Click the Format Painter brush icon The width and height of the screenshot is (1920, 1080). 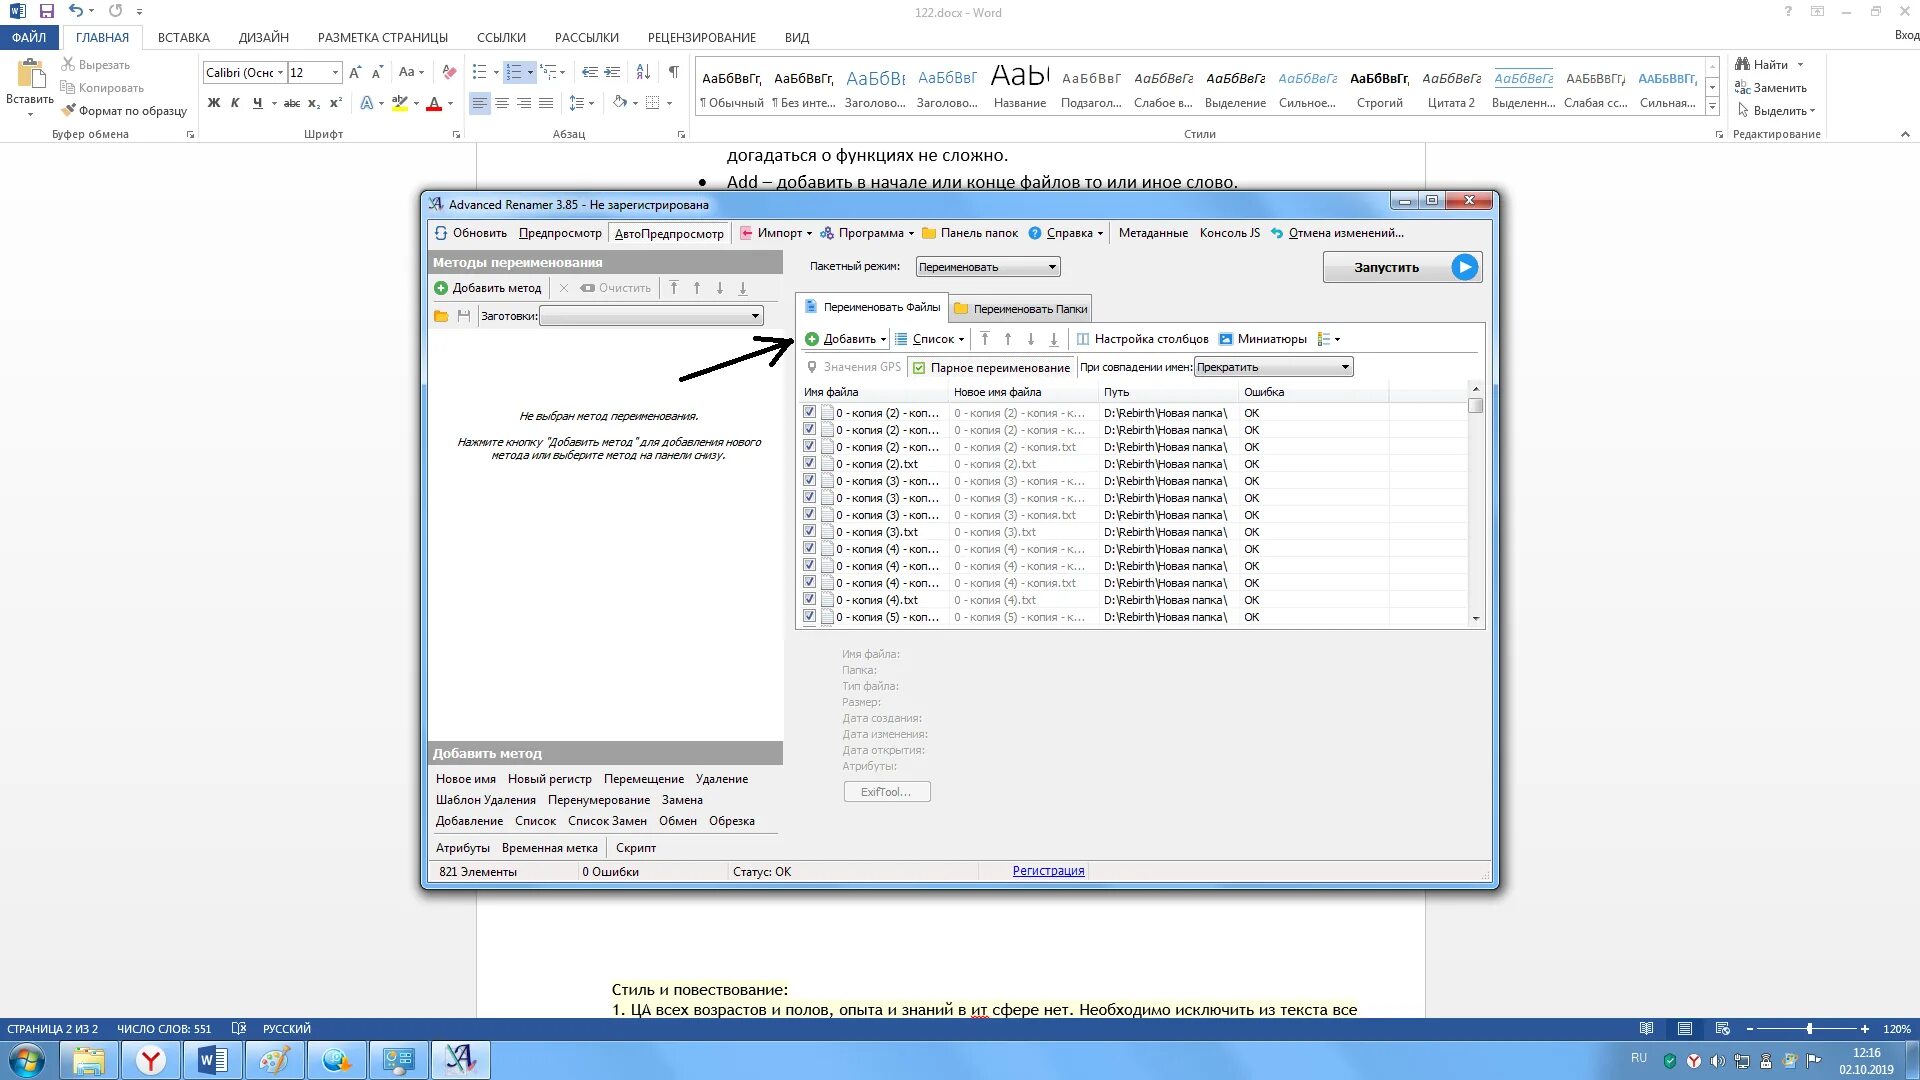pos(68,111)
